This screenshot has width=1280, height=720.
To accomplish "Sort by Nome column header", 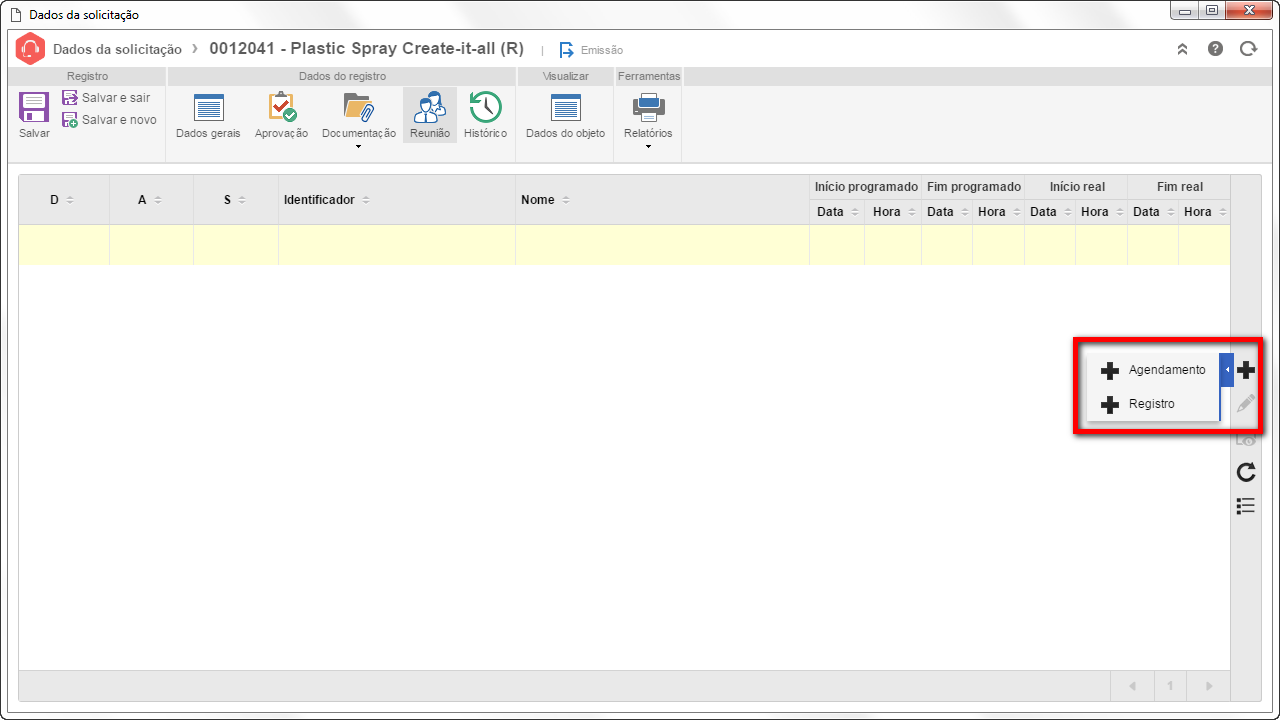I will (x=662, y=200).
